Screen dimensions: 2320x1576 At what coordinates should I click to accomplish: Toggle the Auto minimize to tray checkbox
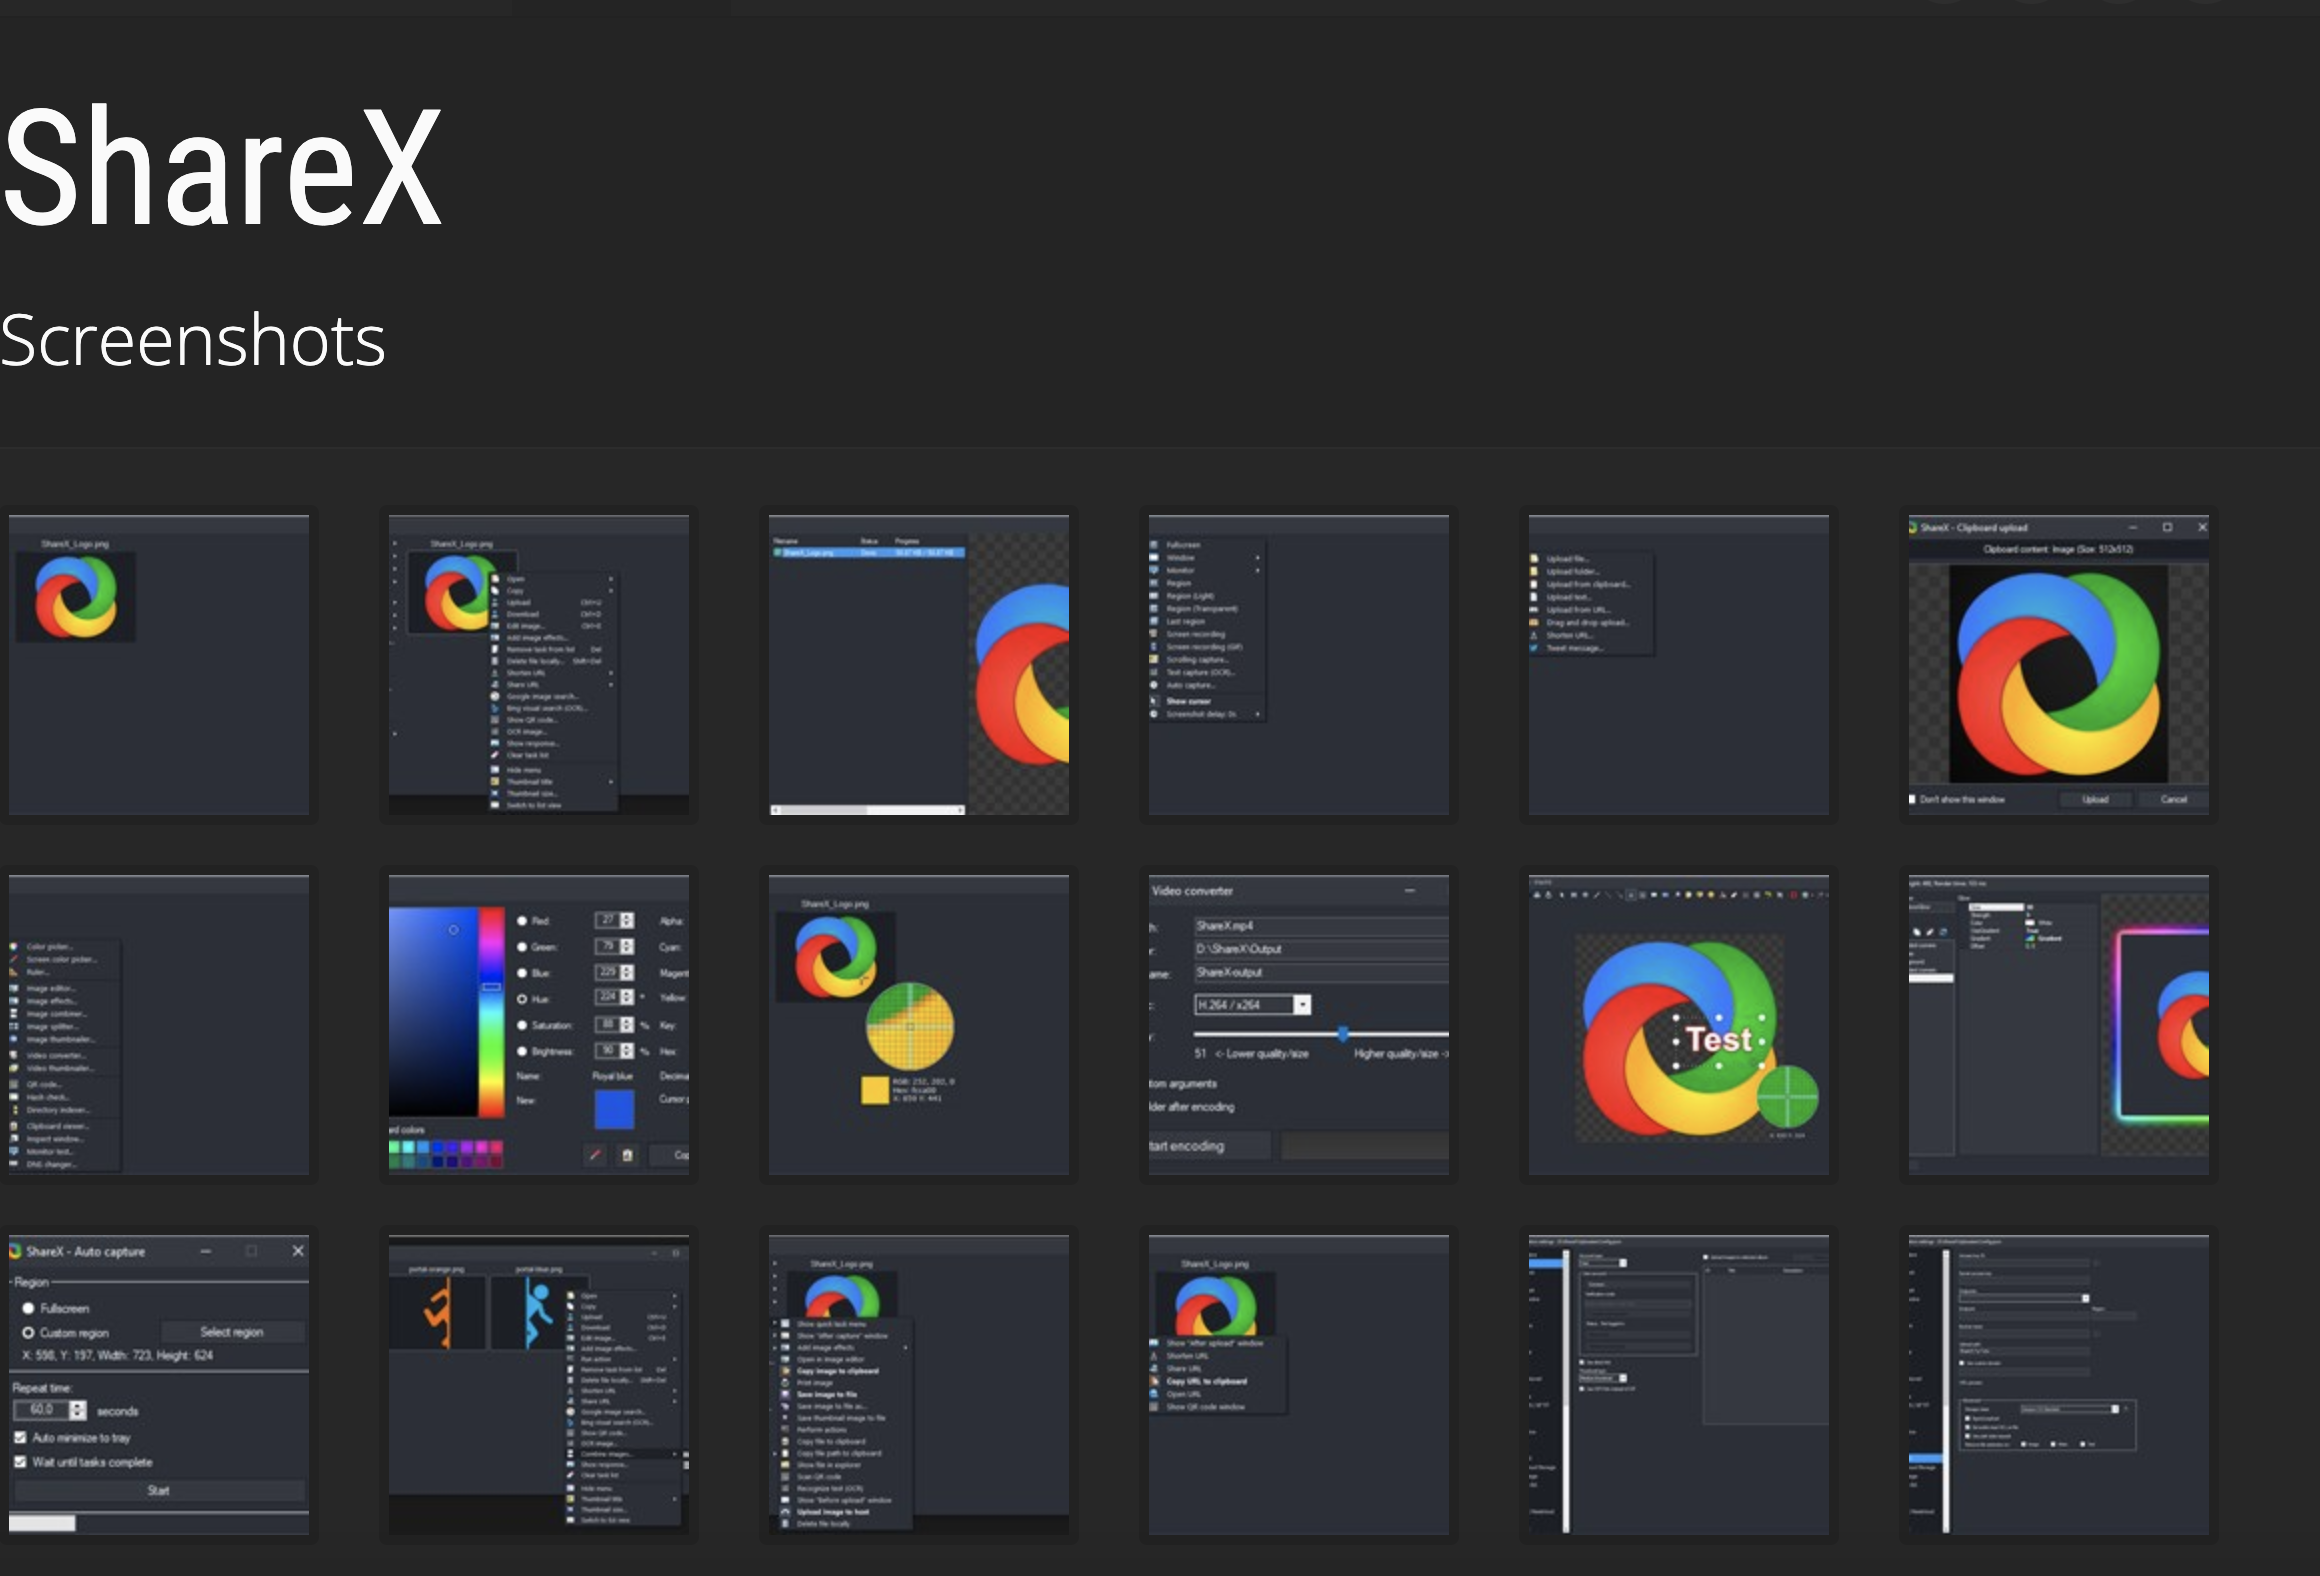pos(20,1437)
